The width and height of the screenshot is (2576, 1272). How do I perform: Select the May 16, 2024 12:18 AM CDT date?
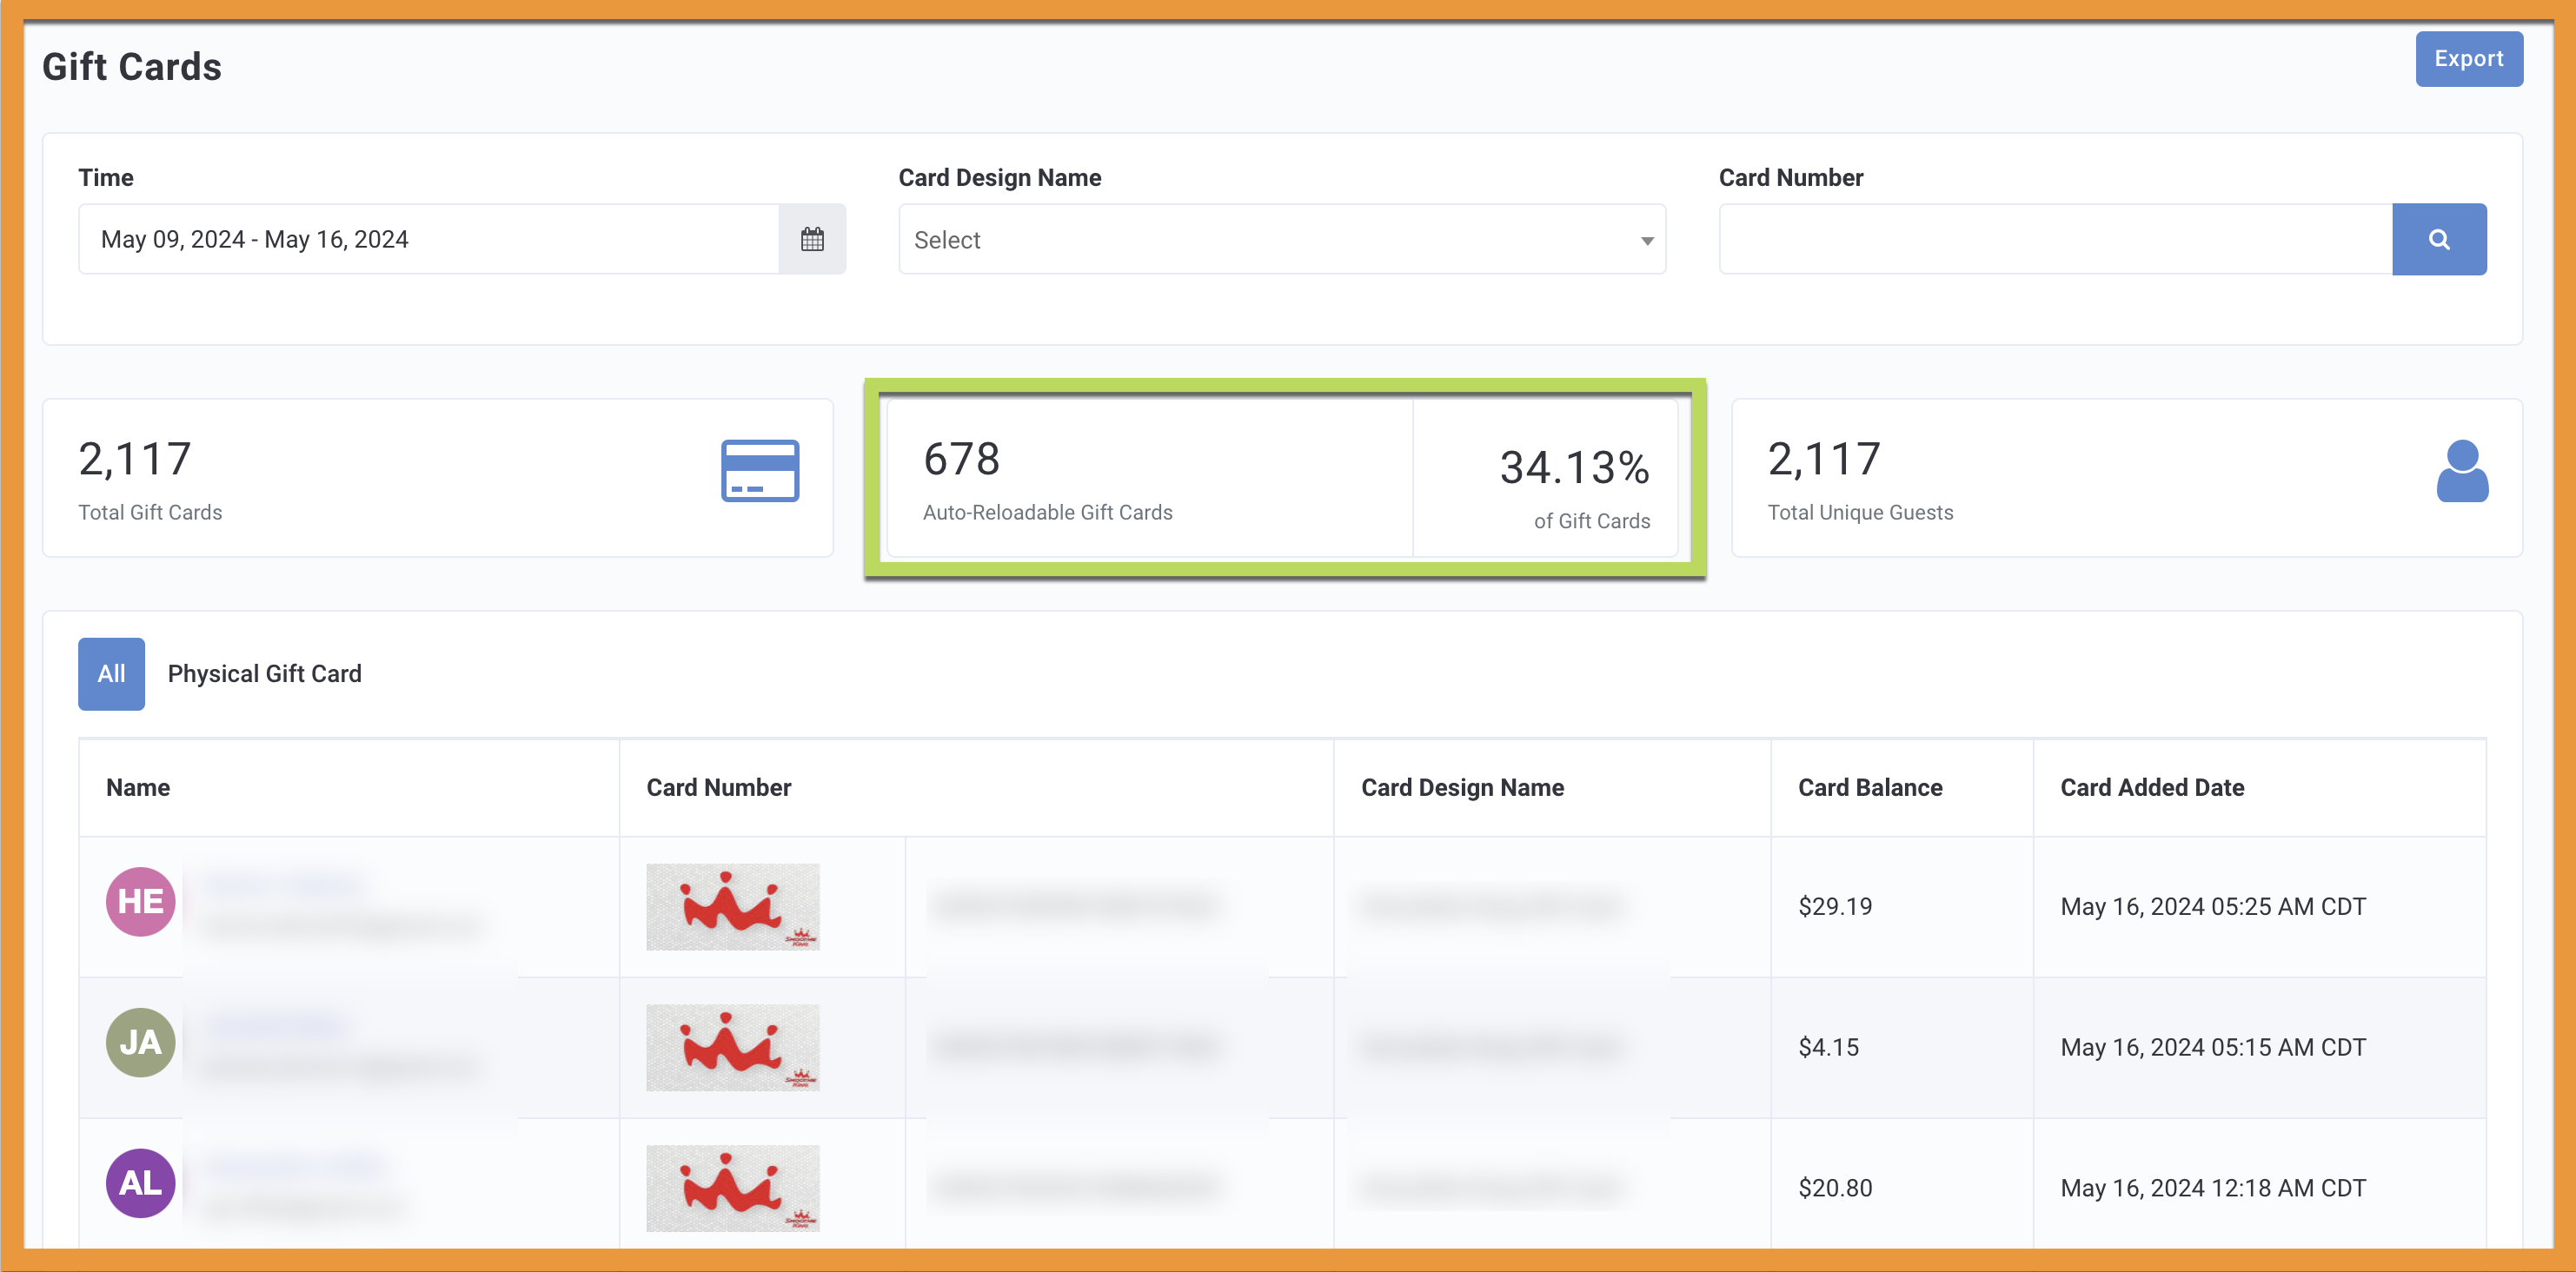[x=2213, y=1189]
